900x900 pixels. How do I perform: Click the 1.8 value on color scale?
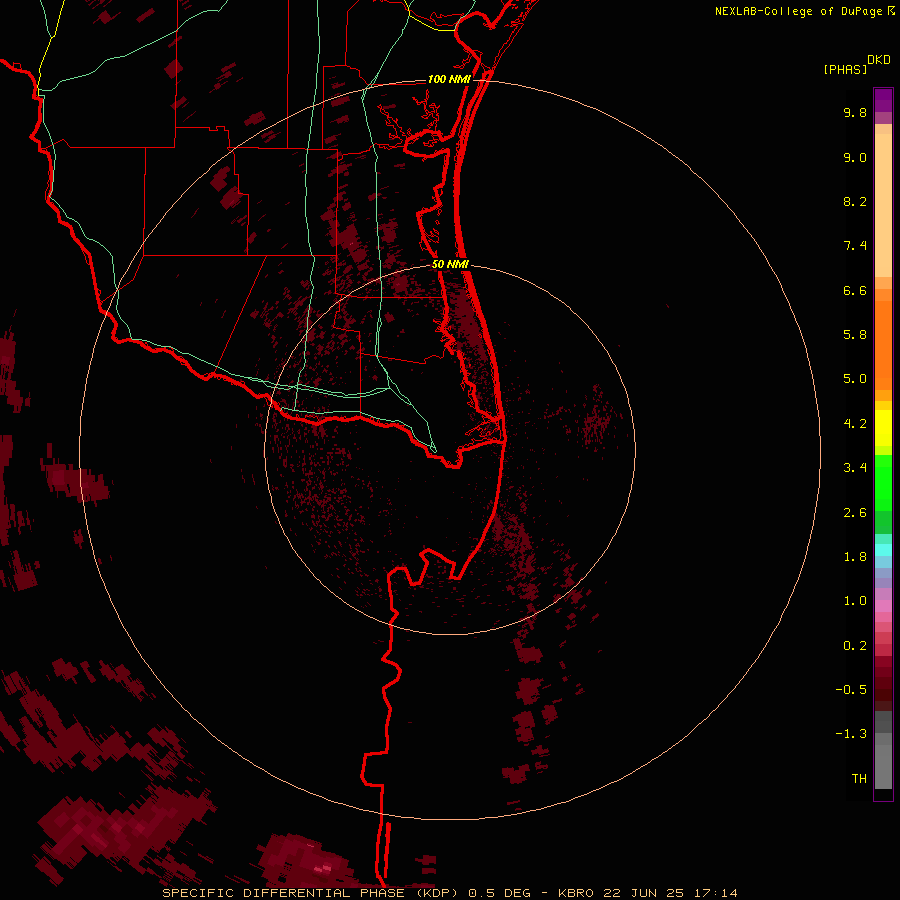coord(855,557)
